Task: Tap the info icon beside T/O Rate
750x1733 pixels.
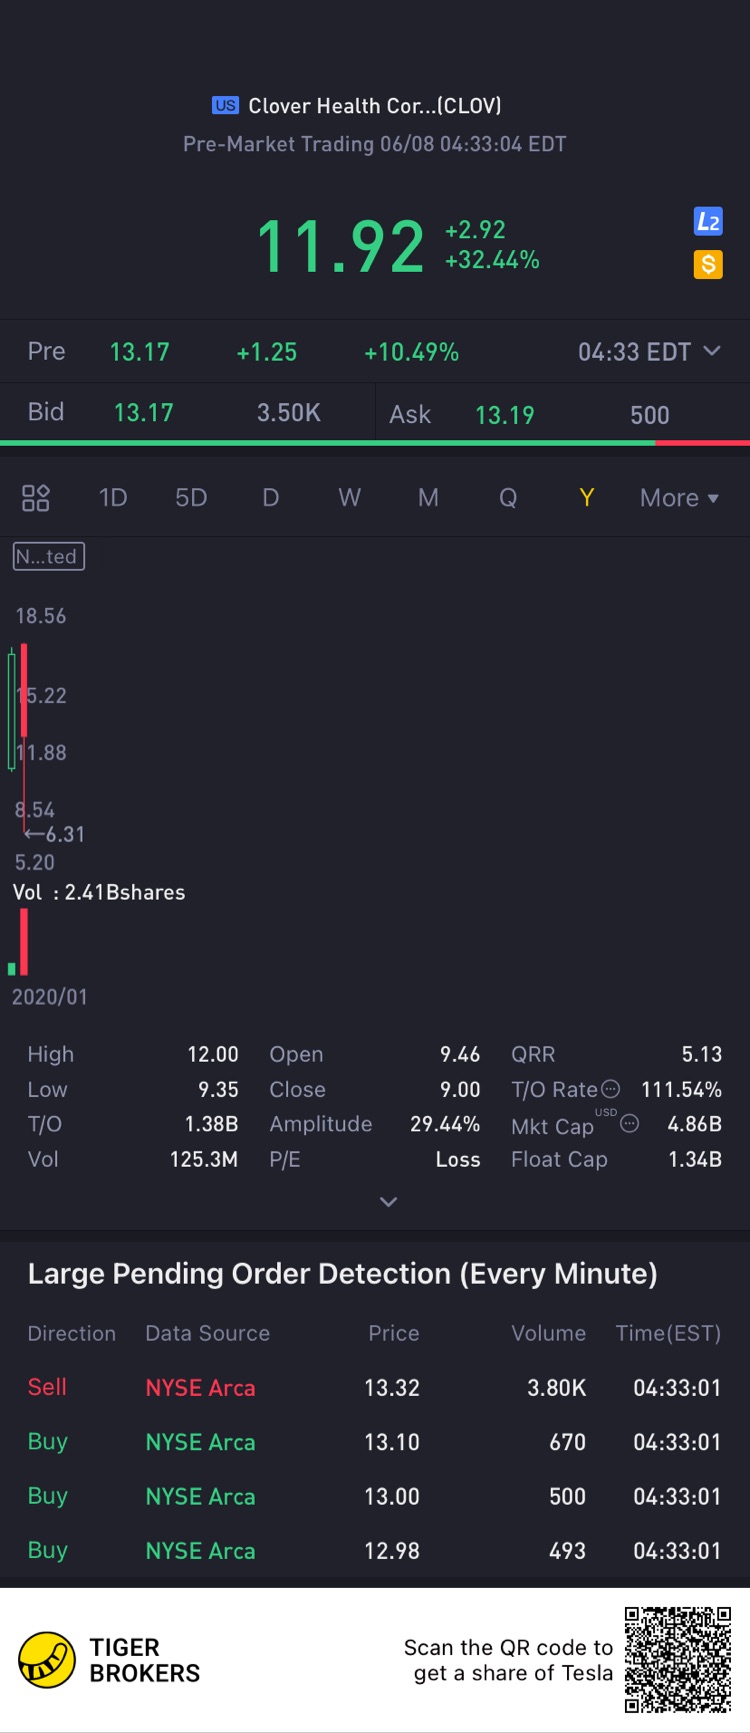Action: point(610,1089)
